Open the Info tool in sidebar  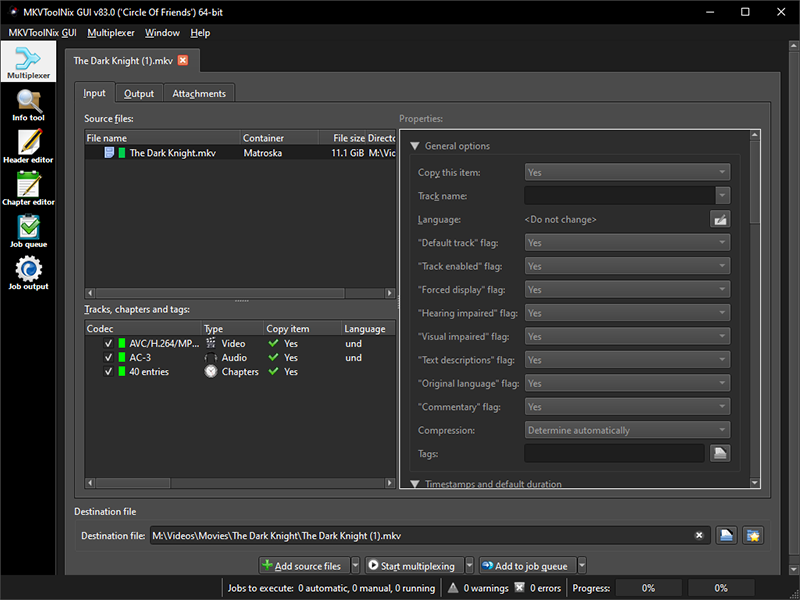[28, 105]
